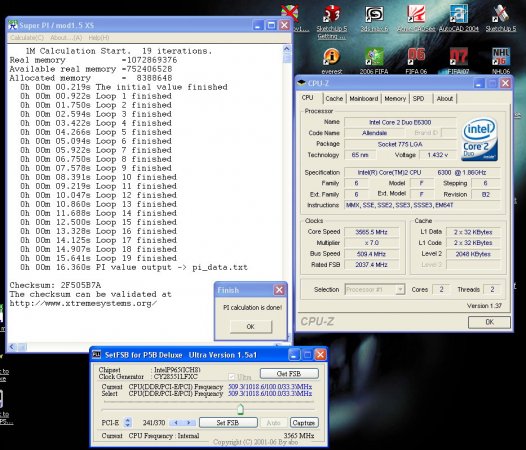
Task: Click the Capture button in SetFSB
Action: pos(304,422)
